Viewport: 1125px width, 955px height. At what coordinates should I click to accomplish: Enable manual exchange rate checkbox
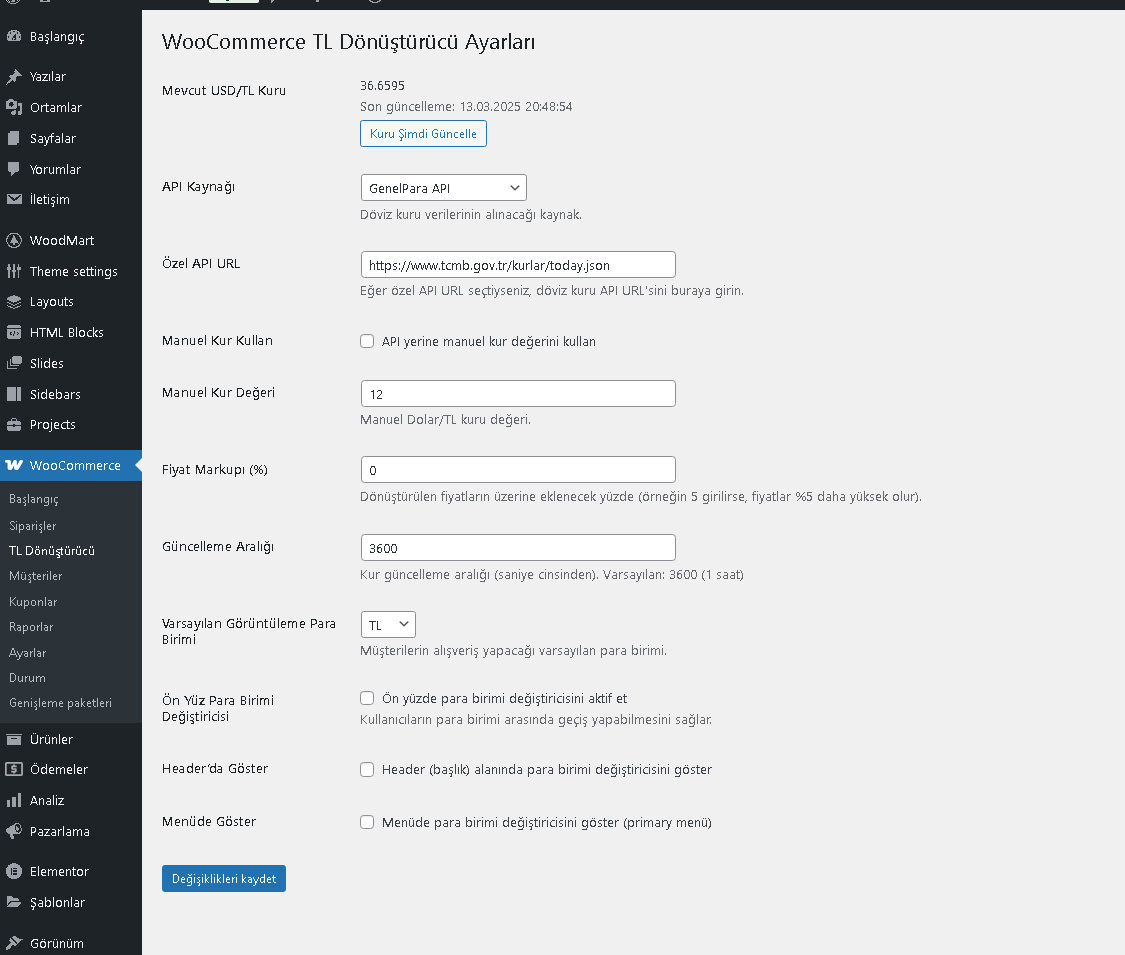point(367,342)
